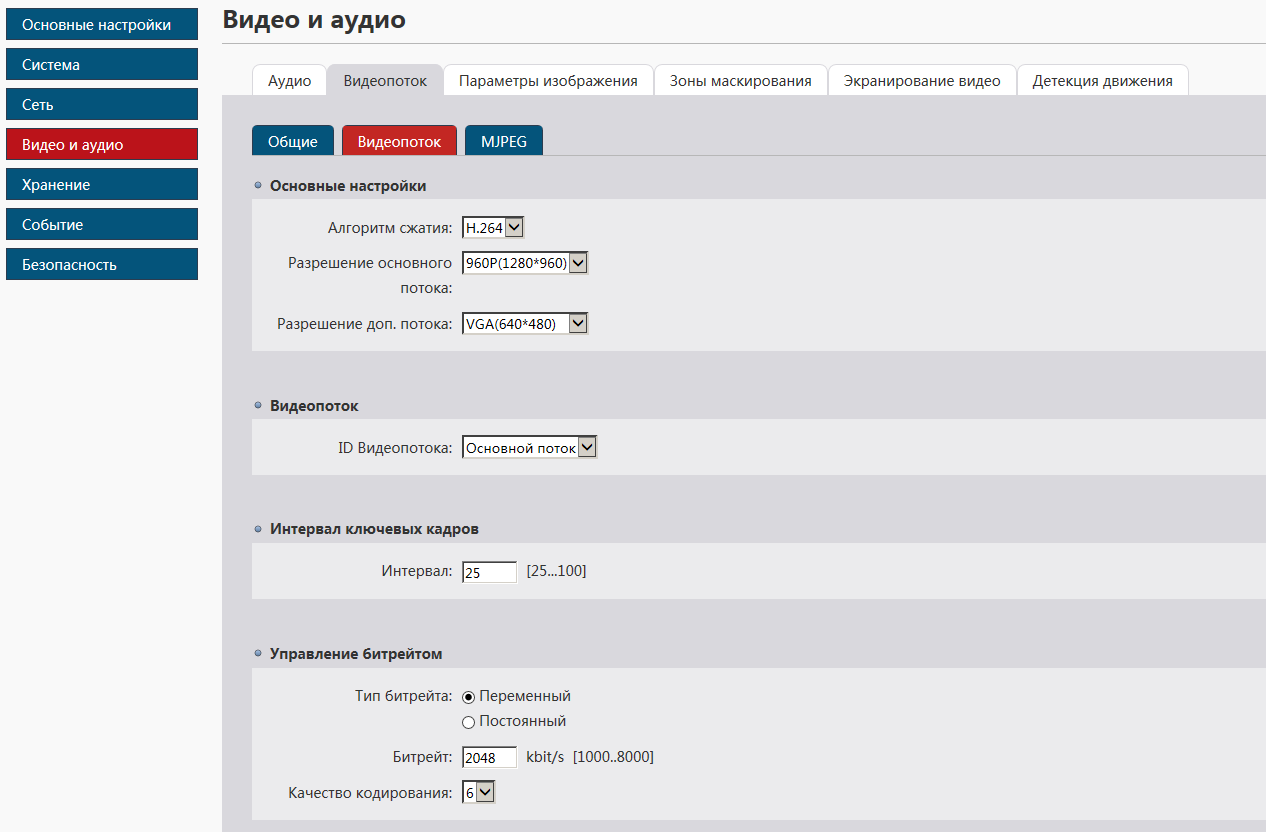The height and width of the screenshot is (832, 1266).
Task: Click the [25...100] range hint text
Action: point(556,571)
